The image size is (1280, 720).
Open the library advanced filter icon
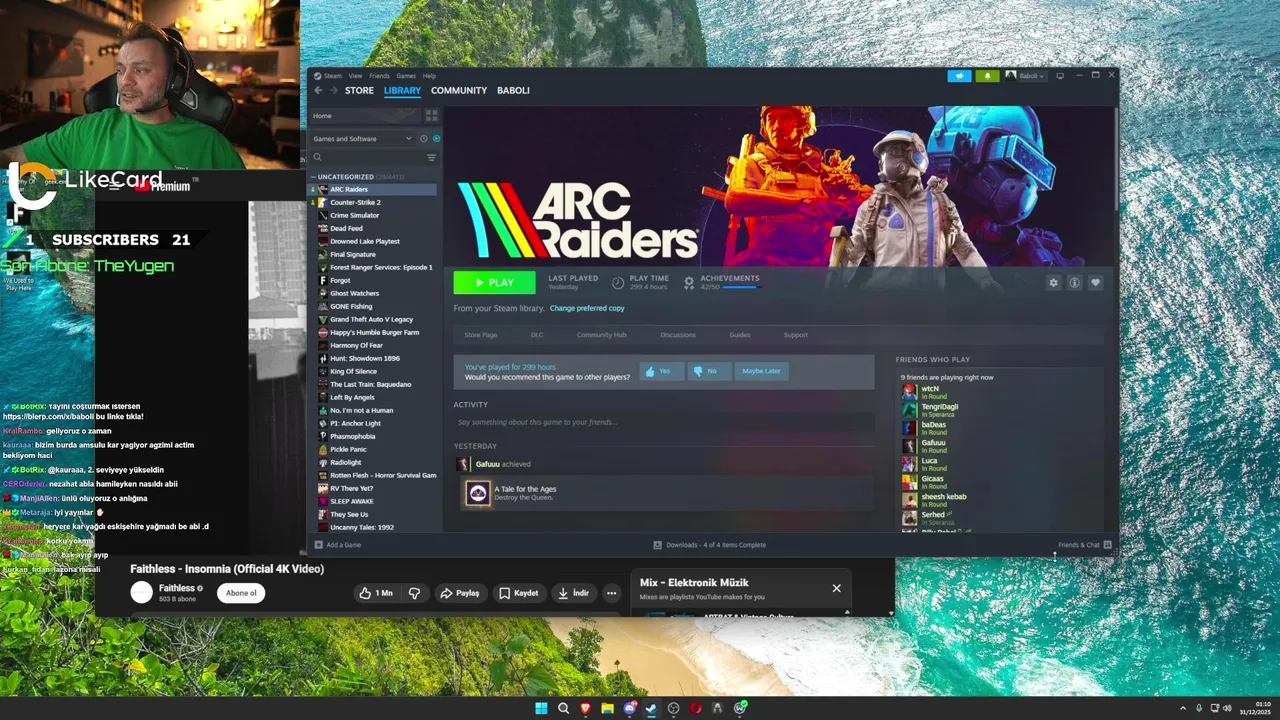coord(432,157)
